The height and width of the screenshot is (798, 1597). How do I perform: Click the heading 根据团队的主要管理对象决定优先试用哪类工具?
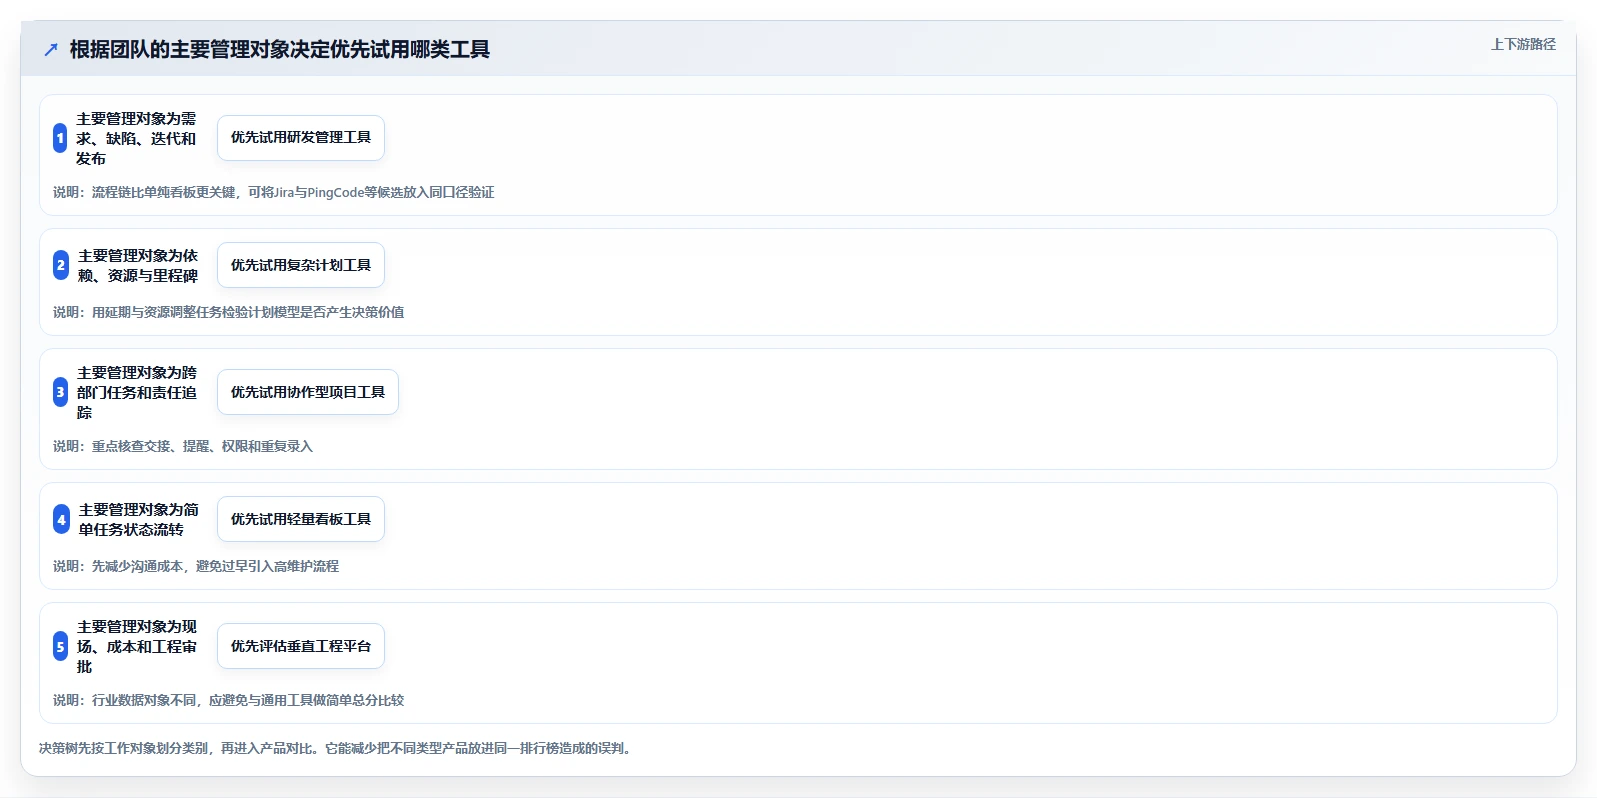click(x=280, y=49)
